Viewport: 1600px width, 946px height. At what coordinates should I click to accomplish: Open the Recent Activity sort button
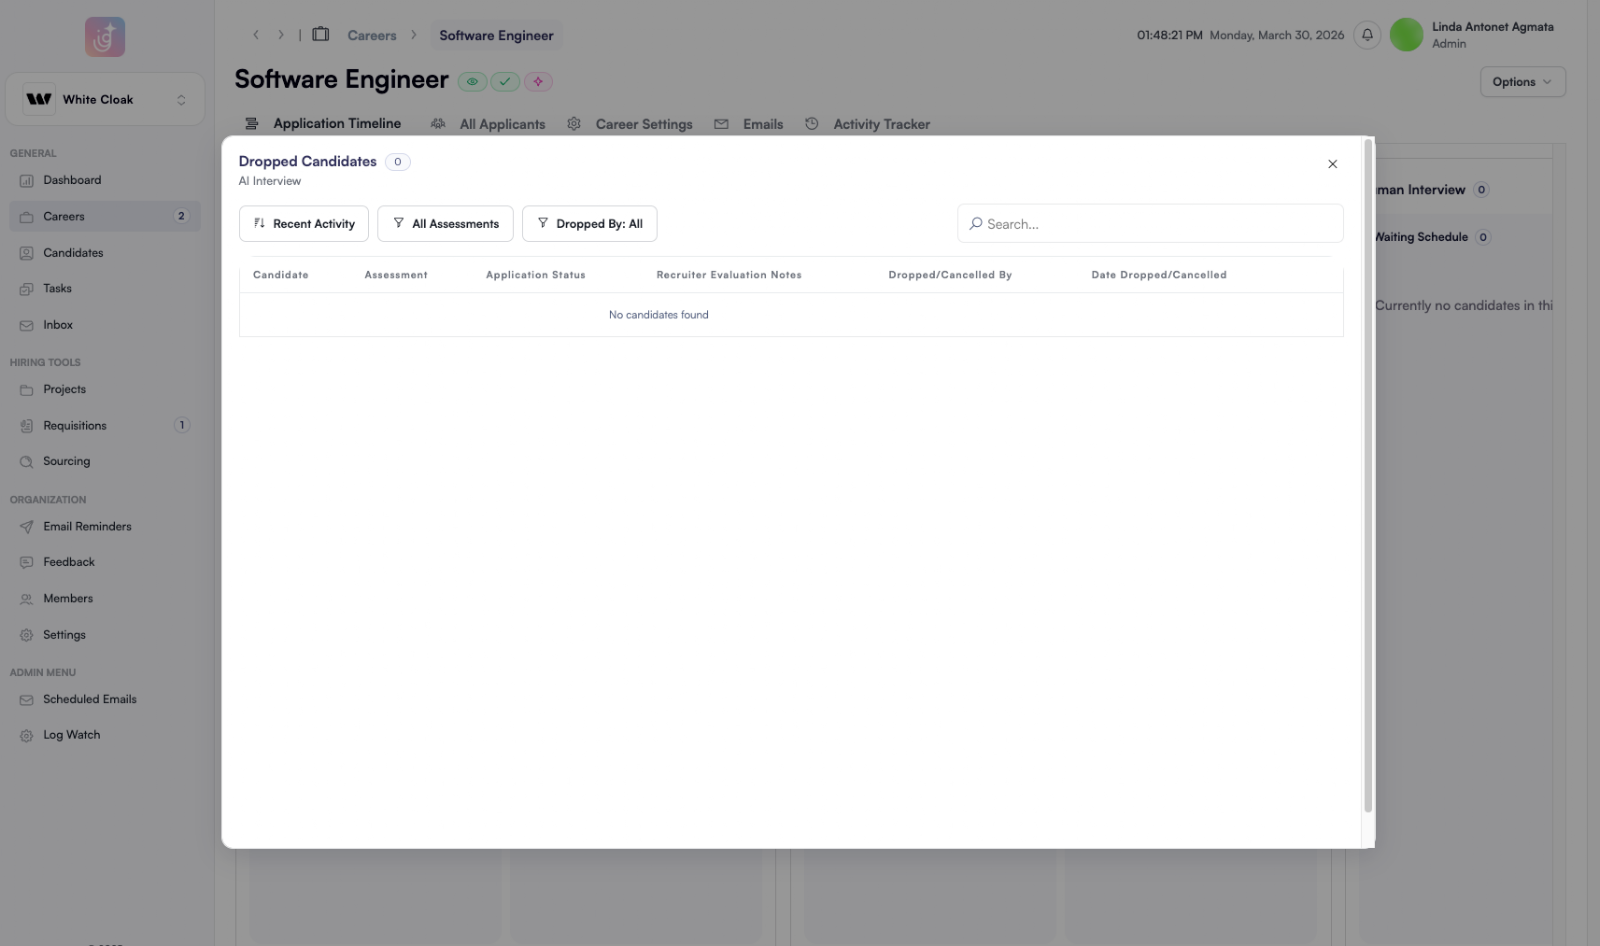[304, 224]
